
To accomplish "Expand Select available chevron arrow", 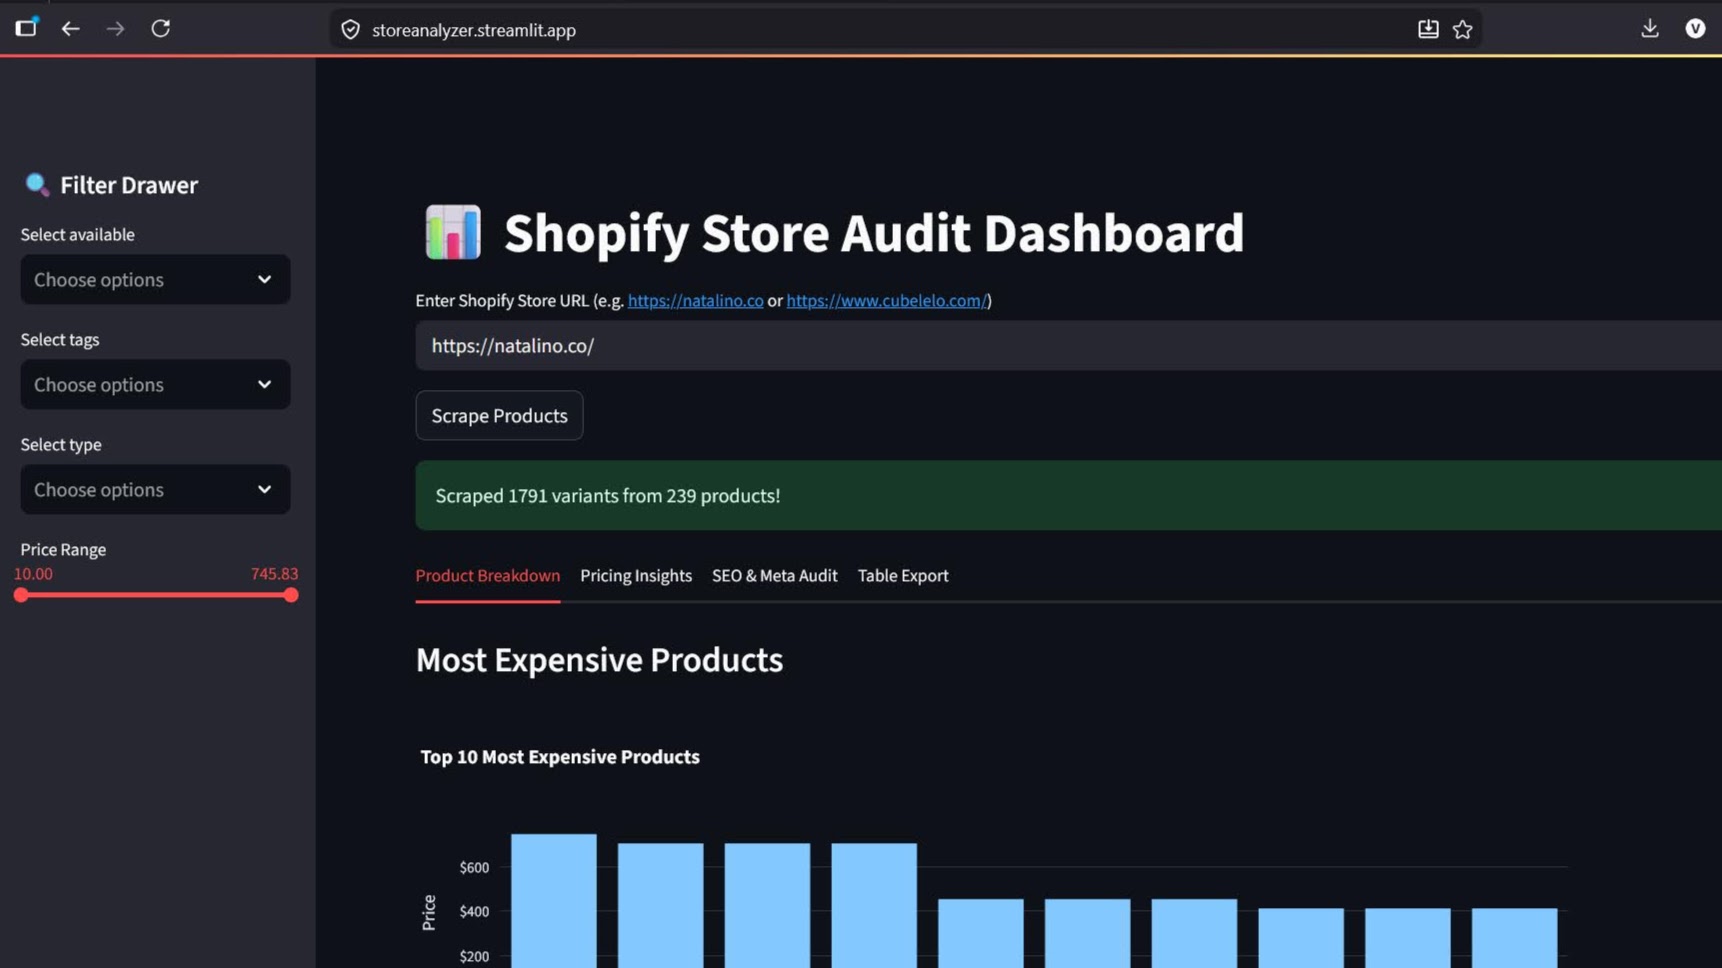I will (264, 280).
